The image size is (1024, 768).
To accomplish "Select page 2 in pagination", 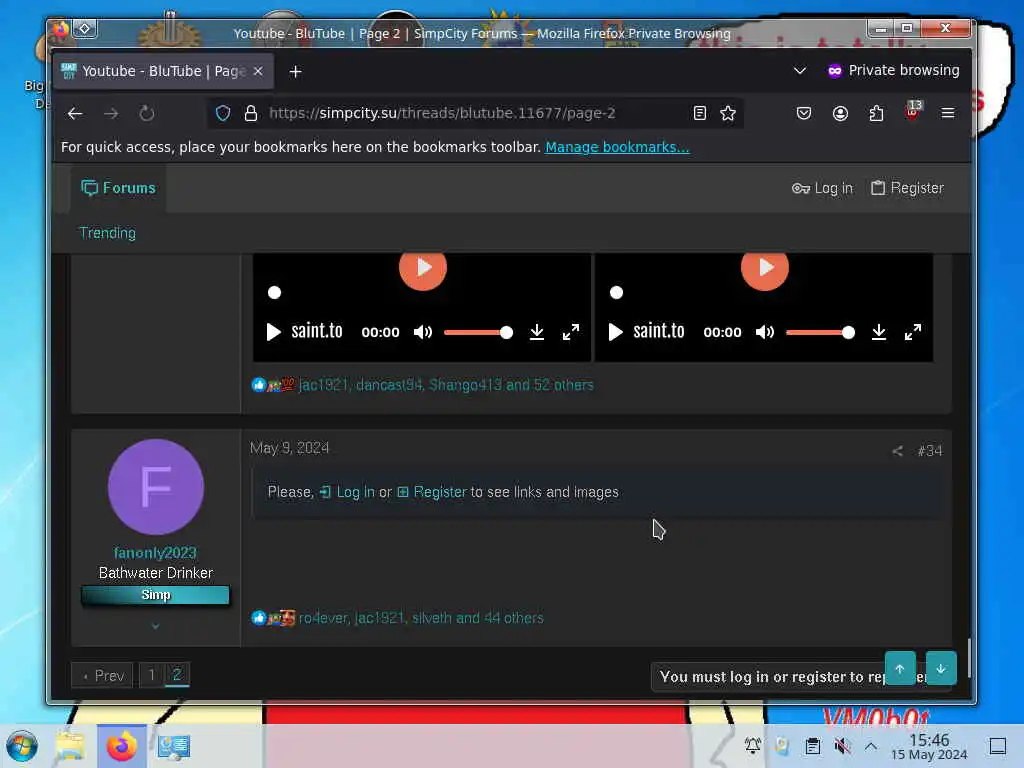I will (177, 675).
